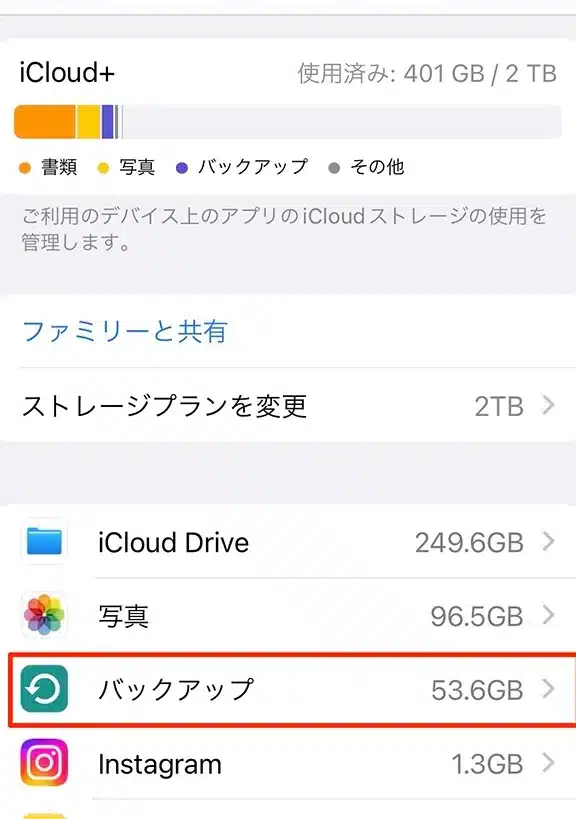Screen dimensions: 576x819
Task: Expand the バックアップ row disclosure arrow
Action: tap(549, 690)
